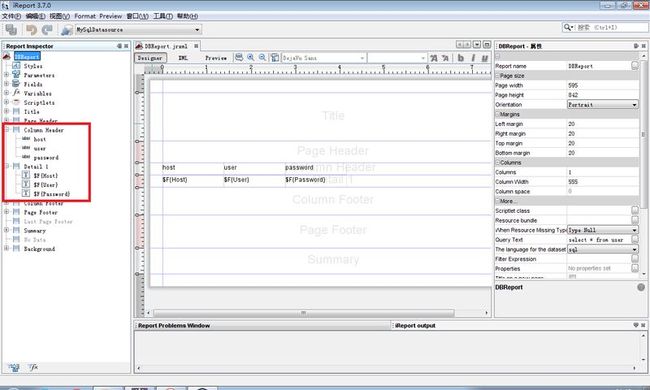The width and height of the screenshot is (650, 390).
Task: Close the DBReport.jrxml tab
Action: click(x=196, y=46)
